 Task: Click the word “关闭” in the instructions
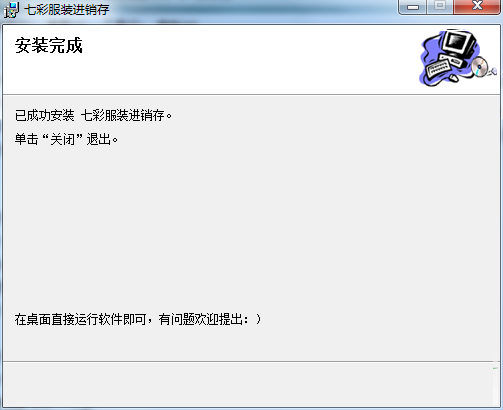click(x=63, y=139)
